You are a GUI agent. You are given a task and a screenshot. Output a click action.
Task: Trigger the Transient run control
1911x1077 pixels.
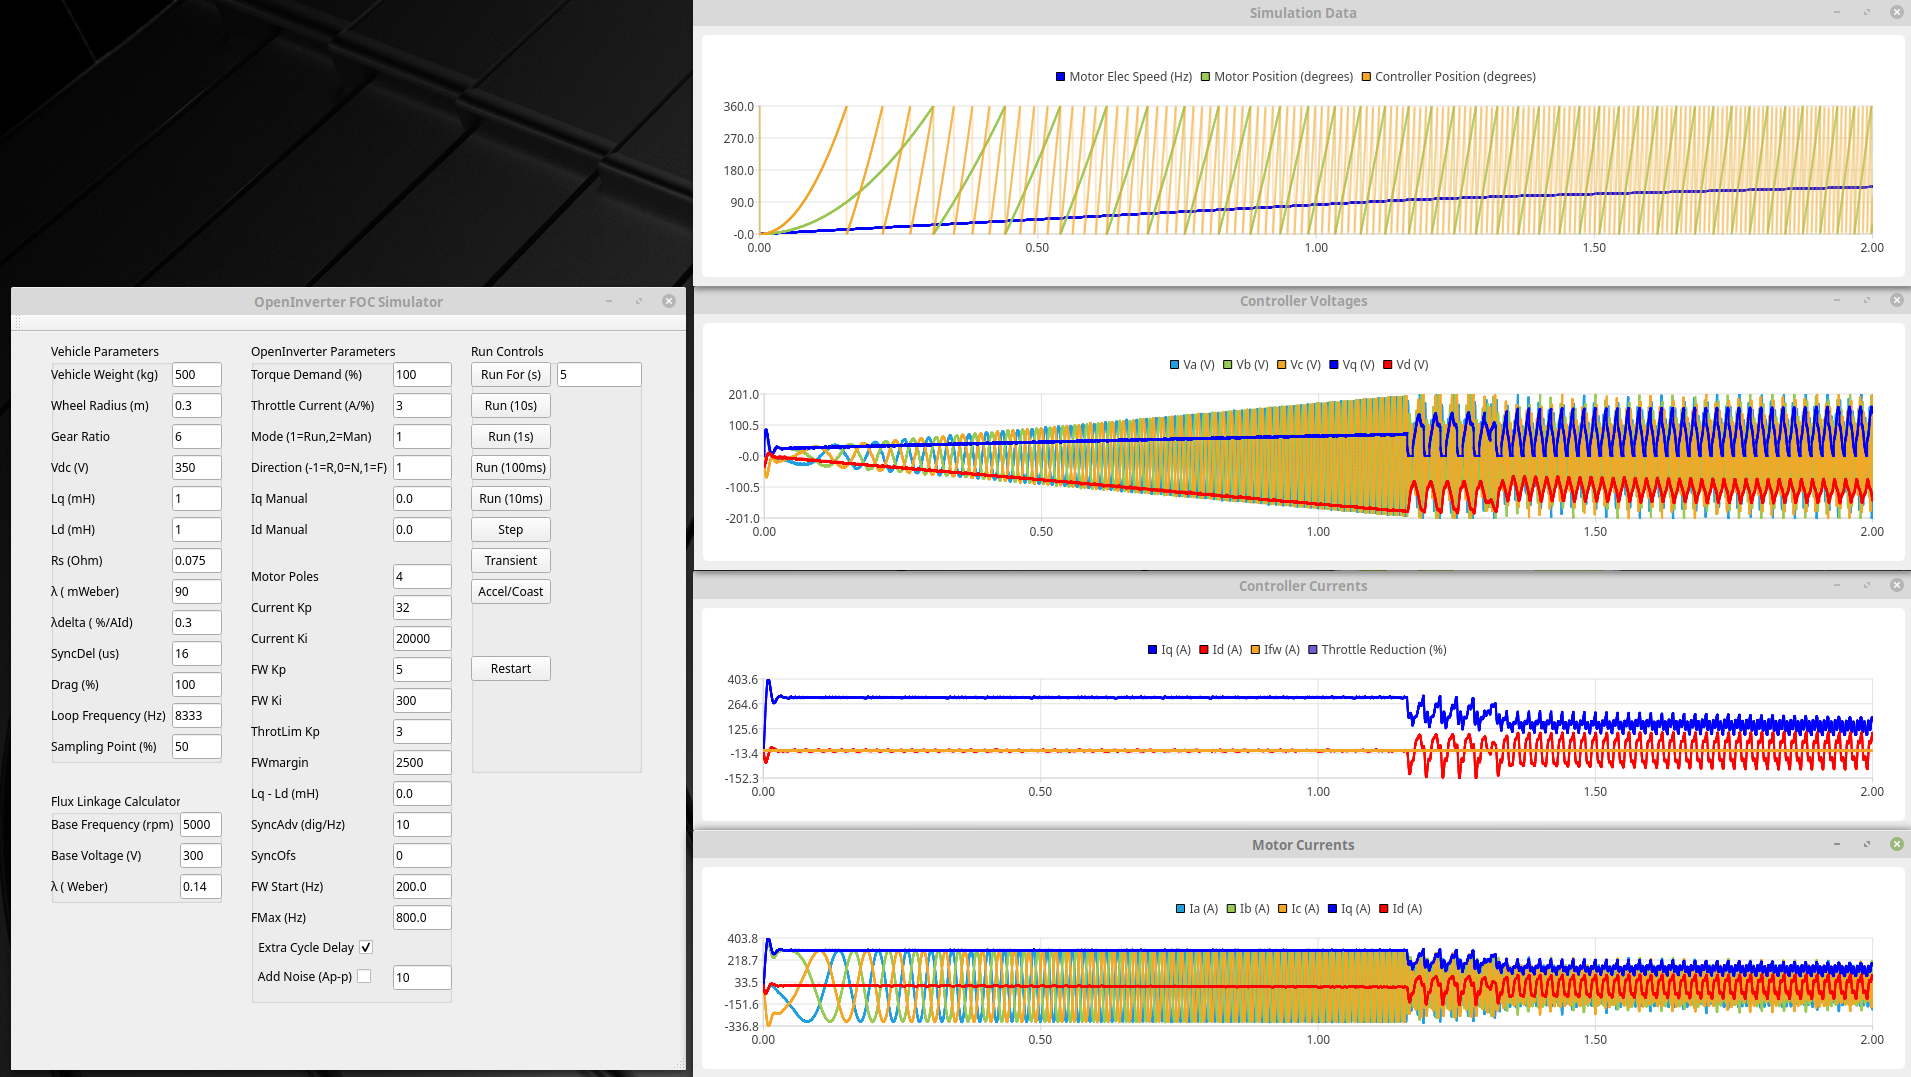tap(510, 560)
